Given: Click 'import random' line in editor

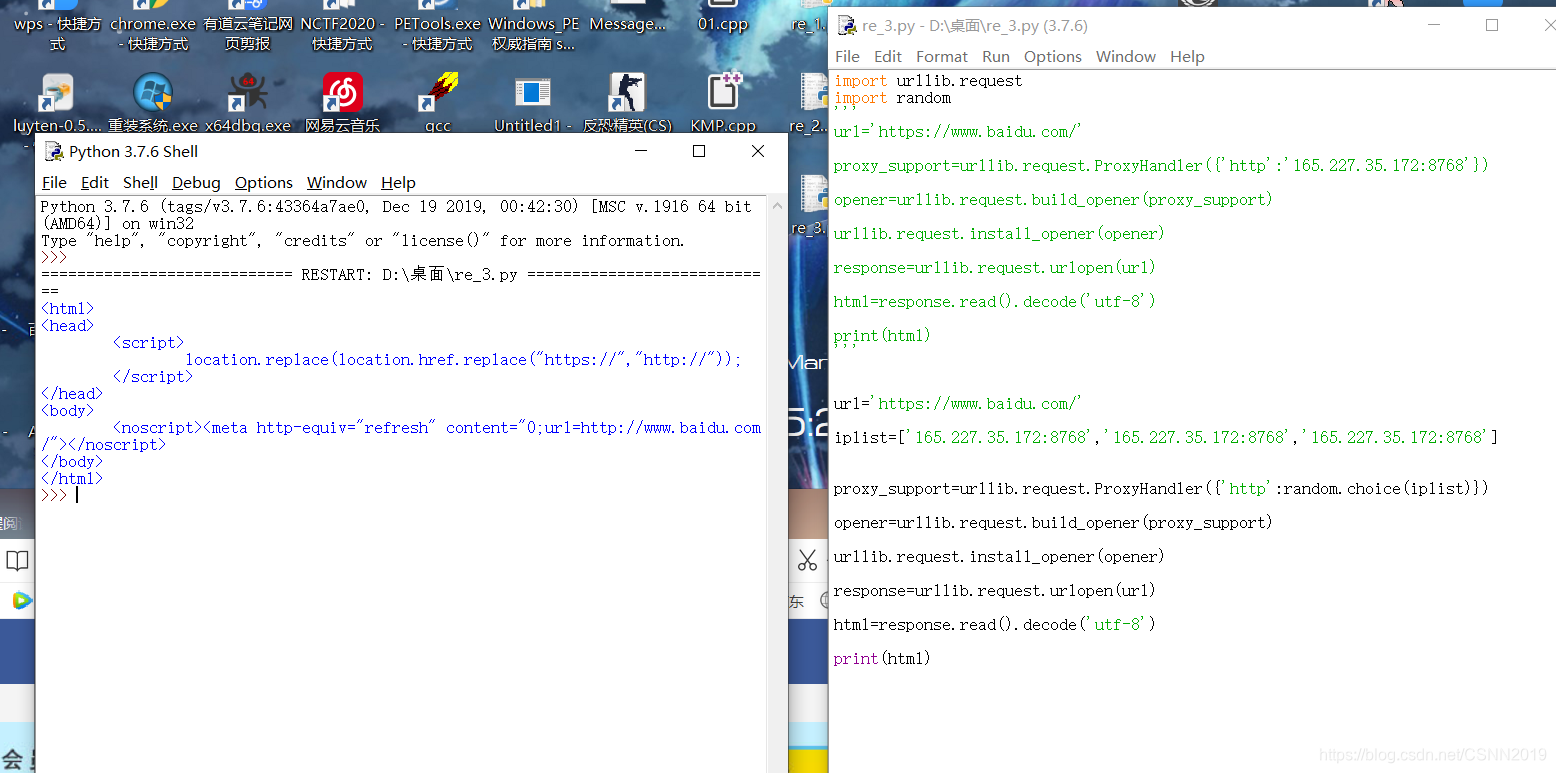Looking at the screenshot, I should (x=892, y=98).
